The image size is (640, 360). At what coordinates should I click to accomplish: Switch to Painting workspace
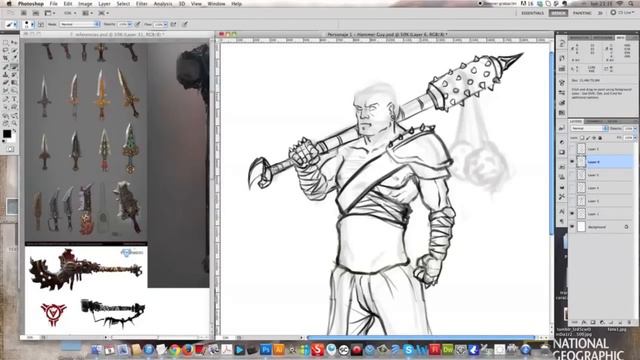coord(582,13)
